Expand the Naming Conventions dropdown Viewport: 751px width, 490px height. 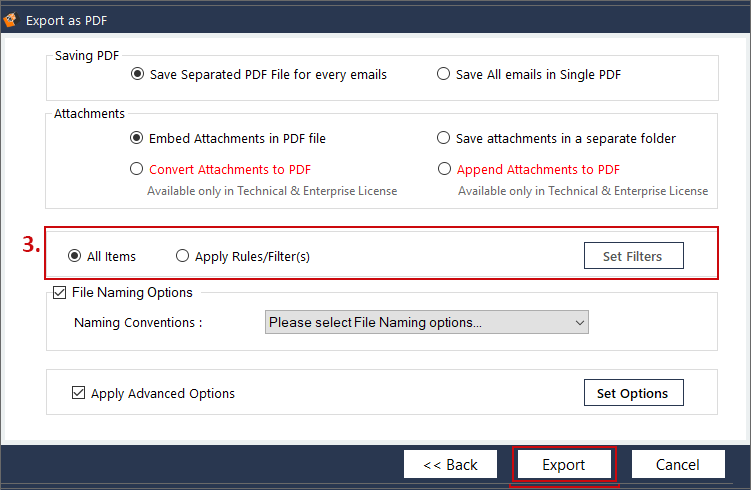click(427, 322)
